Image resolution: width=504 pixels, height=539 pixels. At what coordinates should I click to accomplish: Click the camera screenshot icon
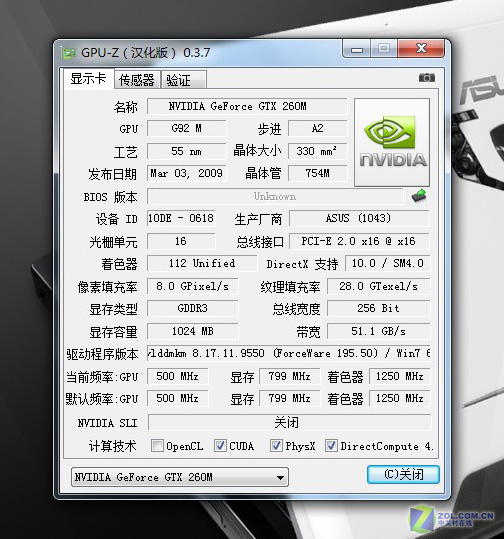pyautogui.click(x=427, y=78)
